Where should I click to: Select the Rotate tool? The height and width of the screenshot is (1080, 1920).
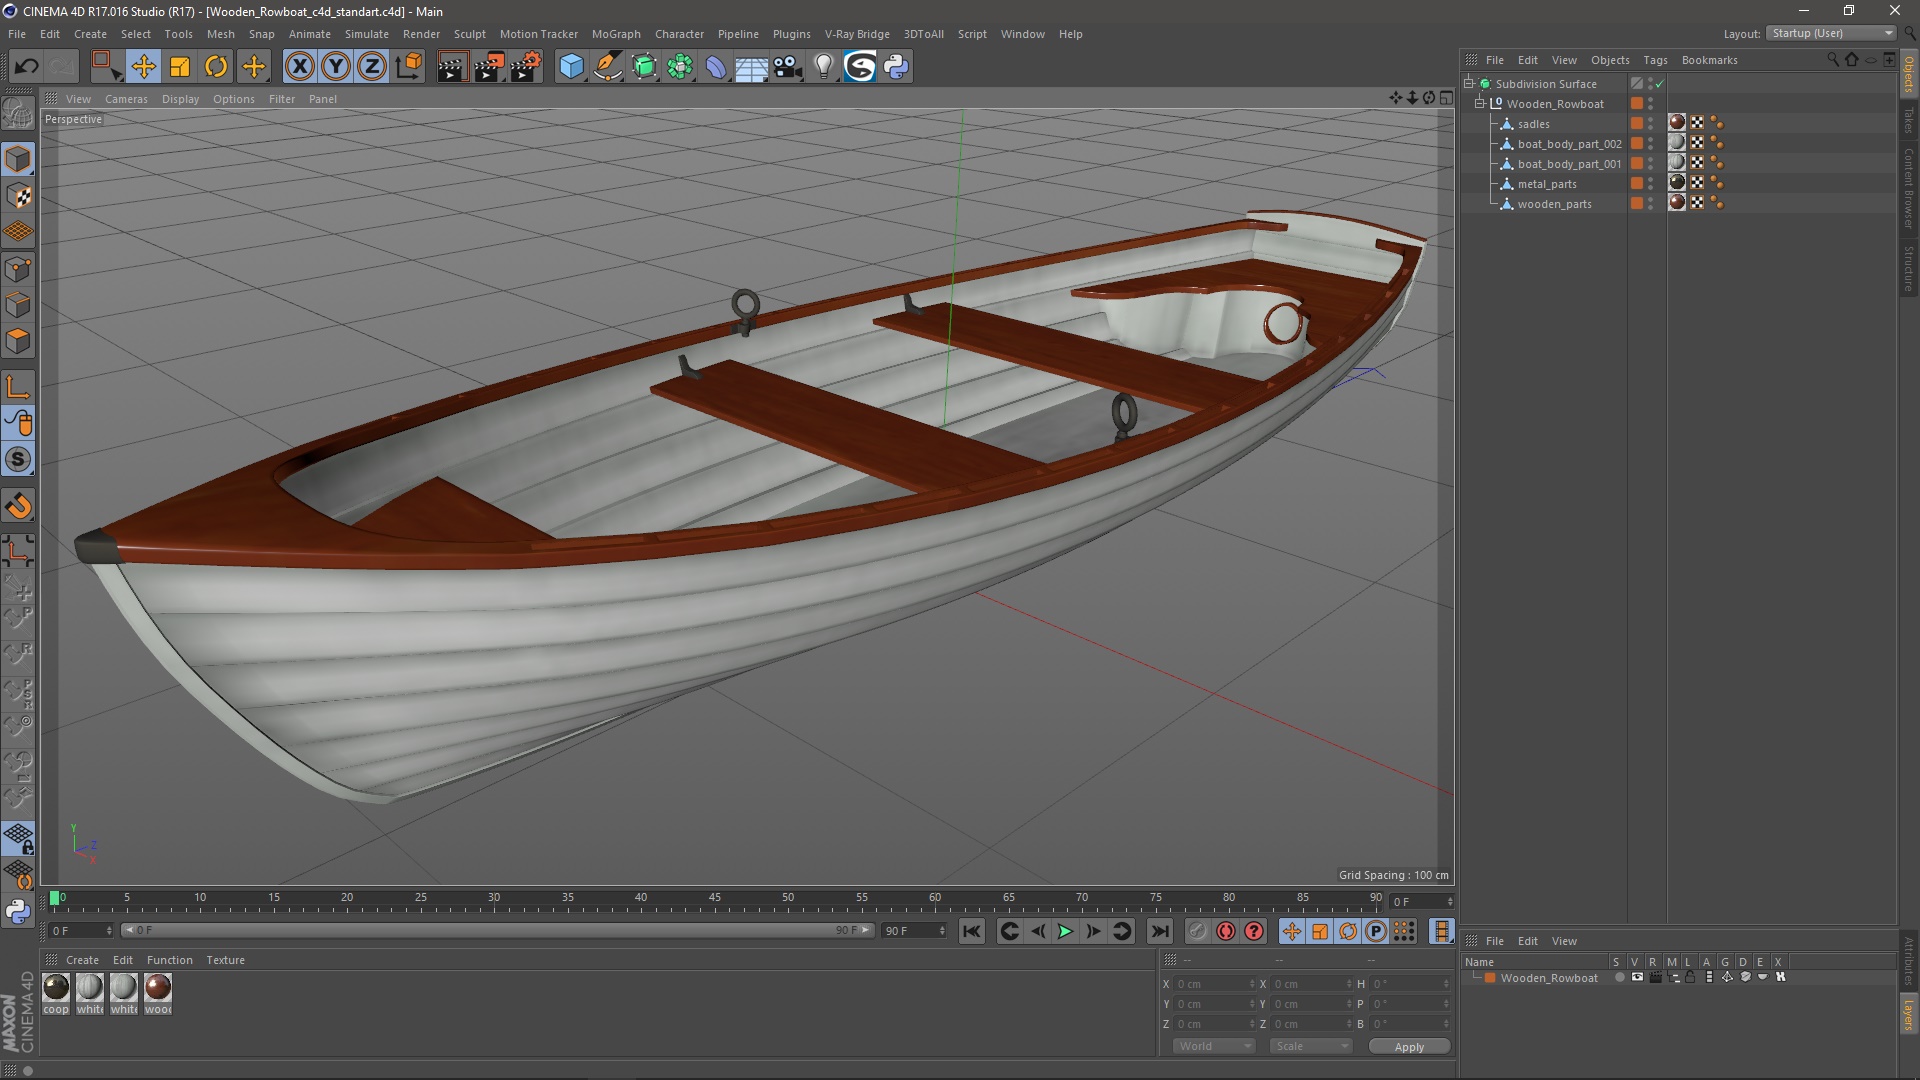(216, 67)
